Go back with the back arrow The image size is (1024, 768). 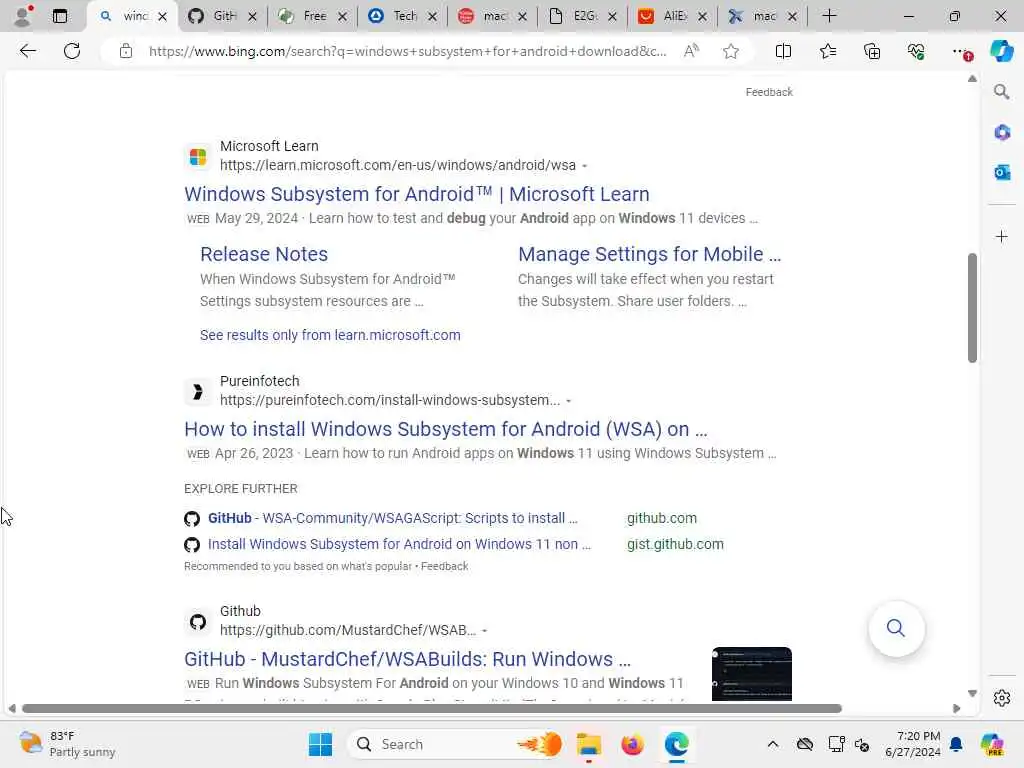(27, 51)
